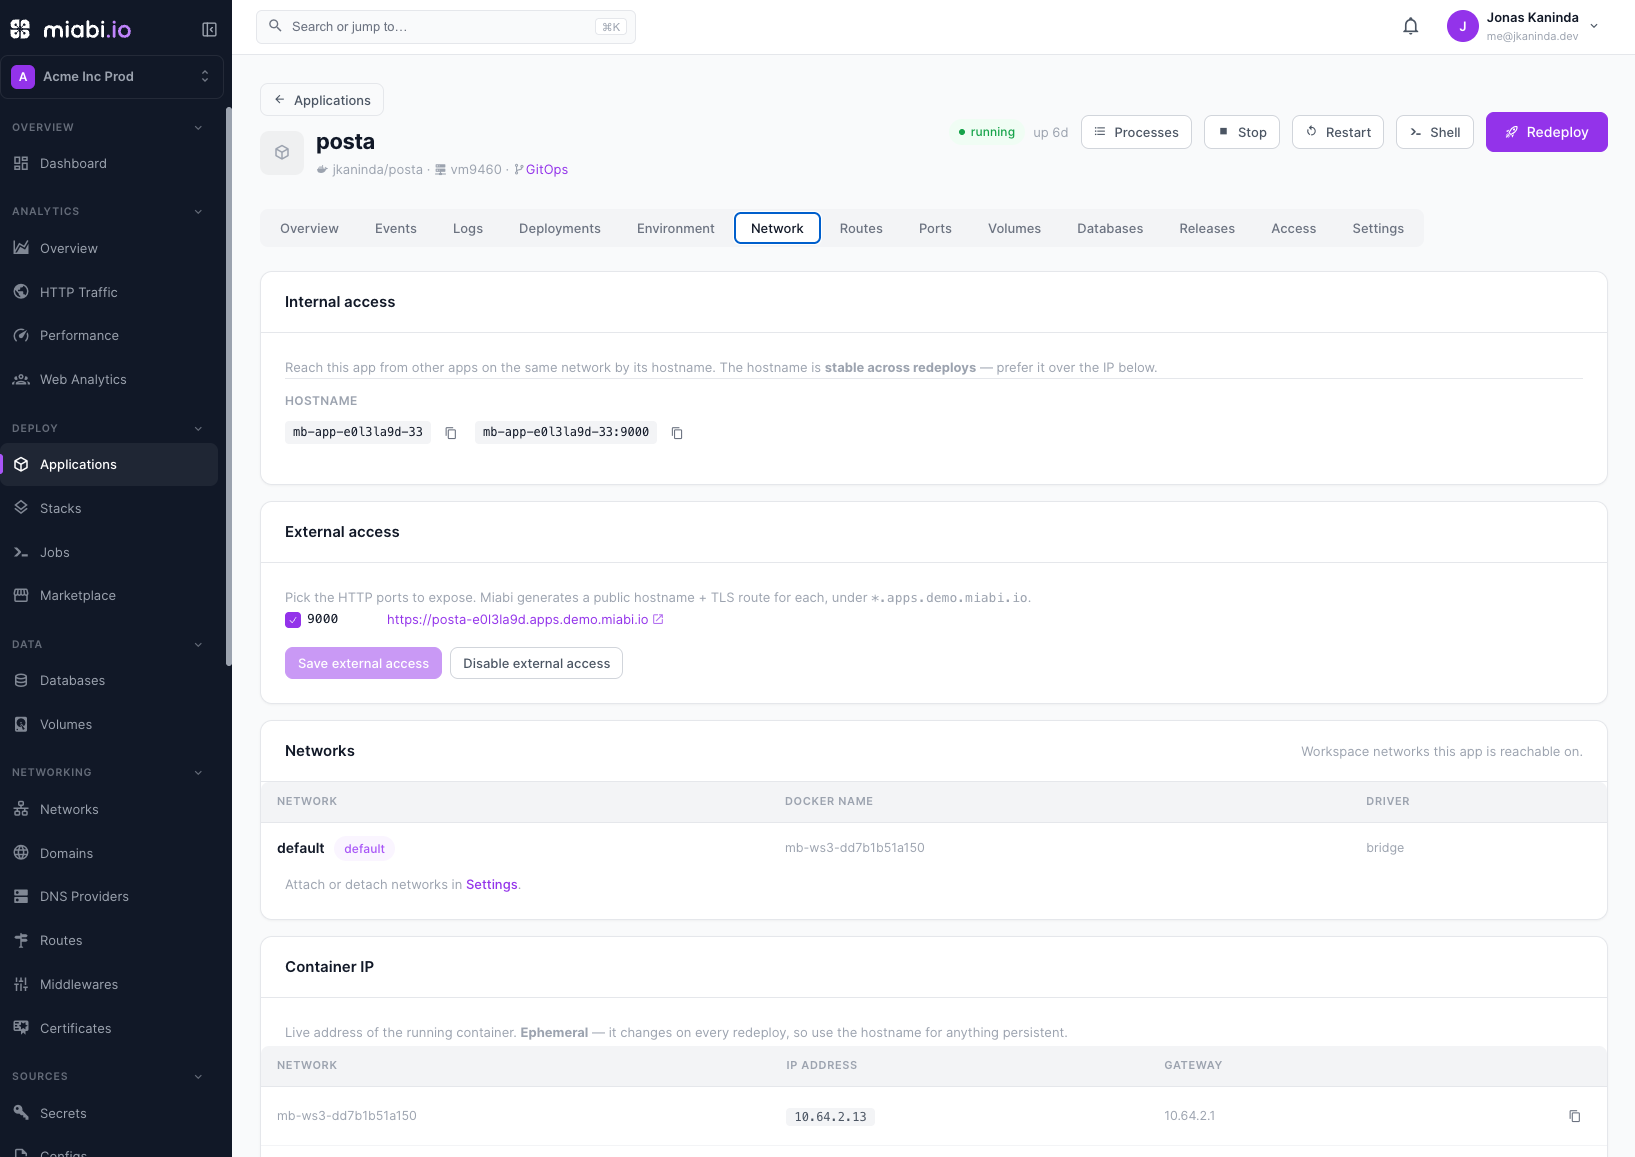1635x1157 pixels.
Task: Open Networks in the sidebar
Action: (x=109, y=809)
